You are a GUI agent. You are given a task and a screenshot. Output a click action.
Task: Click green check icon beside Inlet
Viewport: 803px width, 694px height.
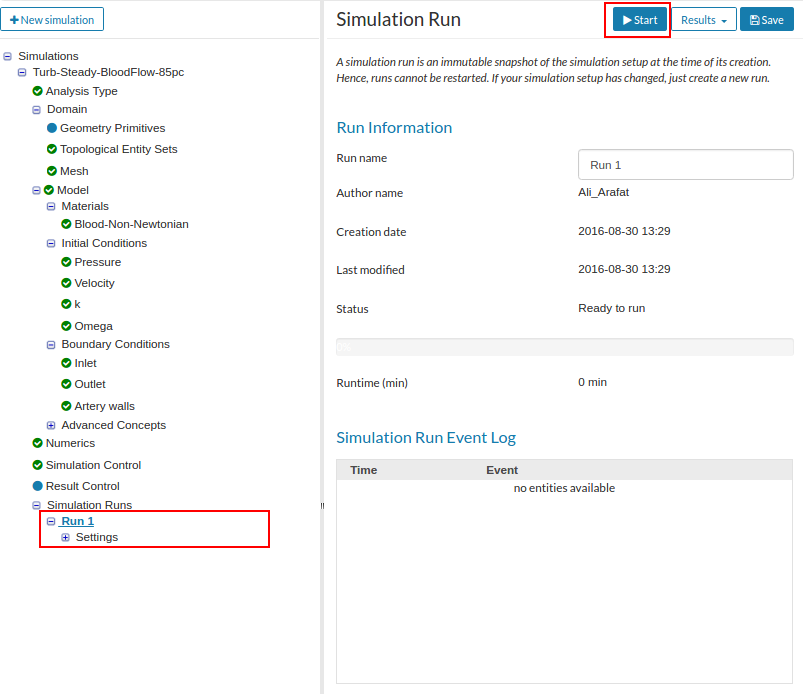click(x=66, y=363)
